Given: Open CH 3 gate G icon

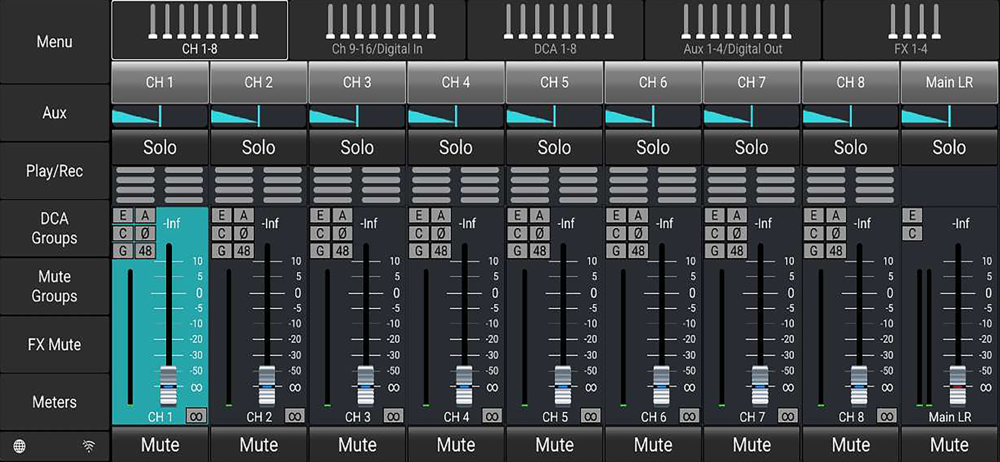Looking at the screenshot, I should 320,251.
